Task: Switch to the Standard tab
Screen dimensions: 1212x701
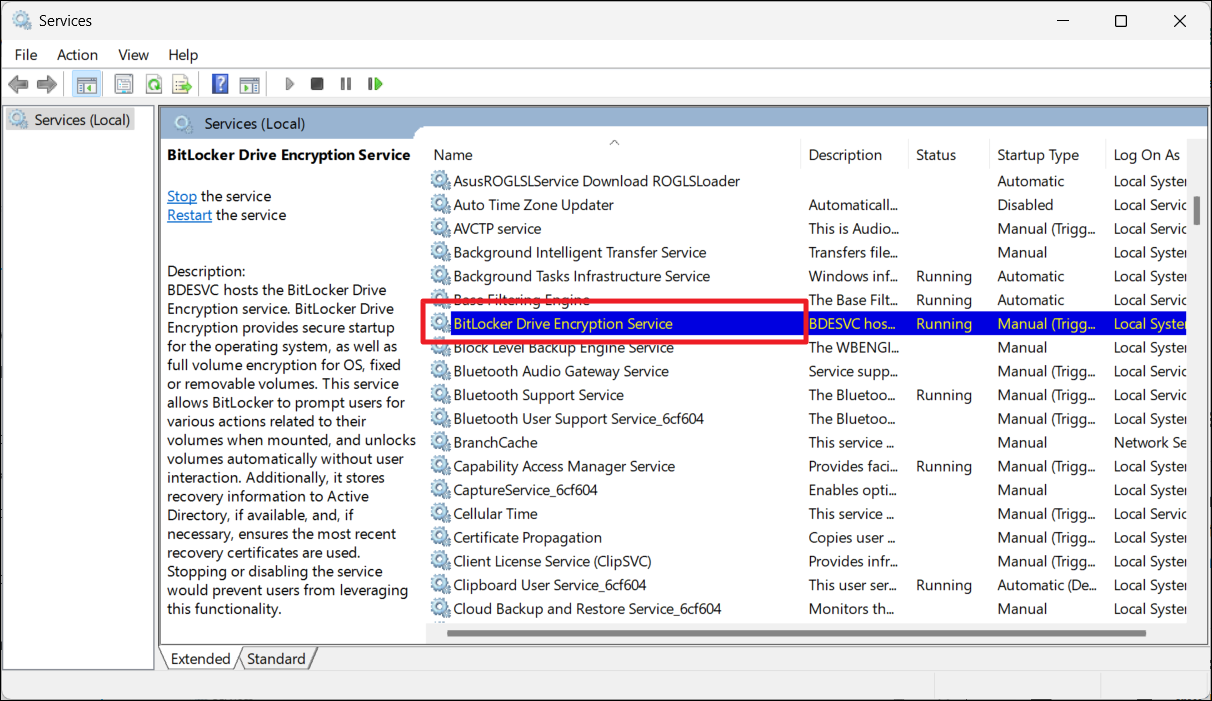Action: (276, 659)
